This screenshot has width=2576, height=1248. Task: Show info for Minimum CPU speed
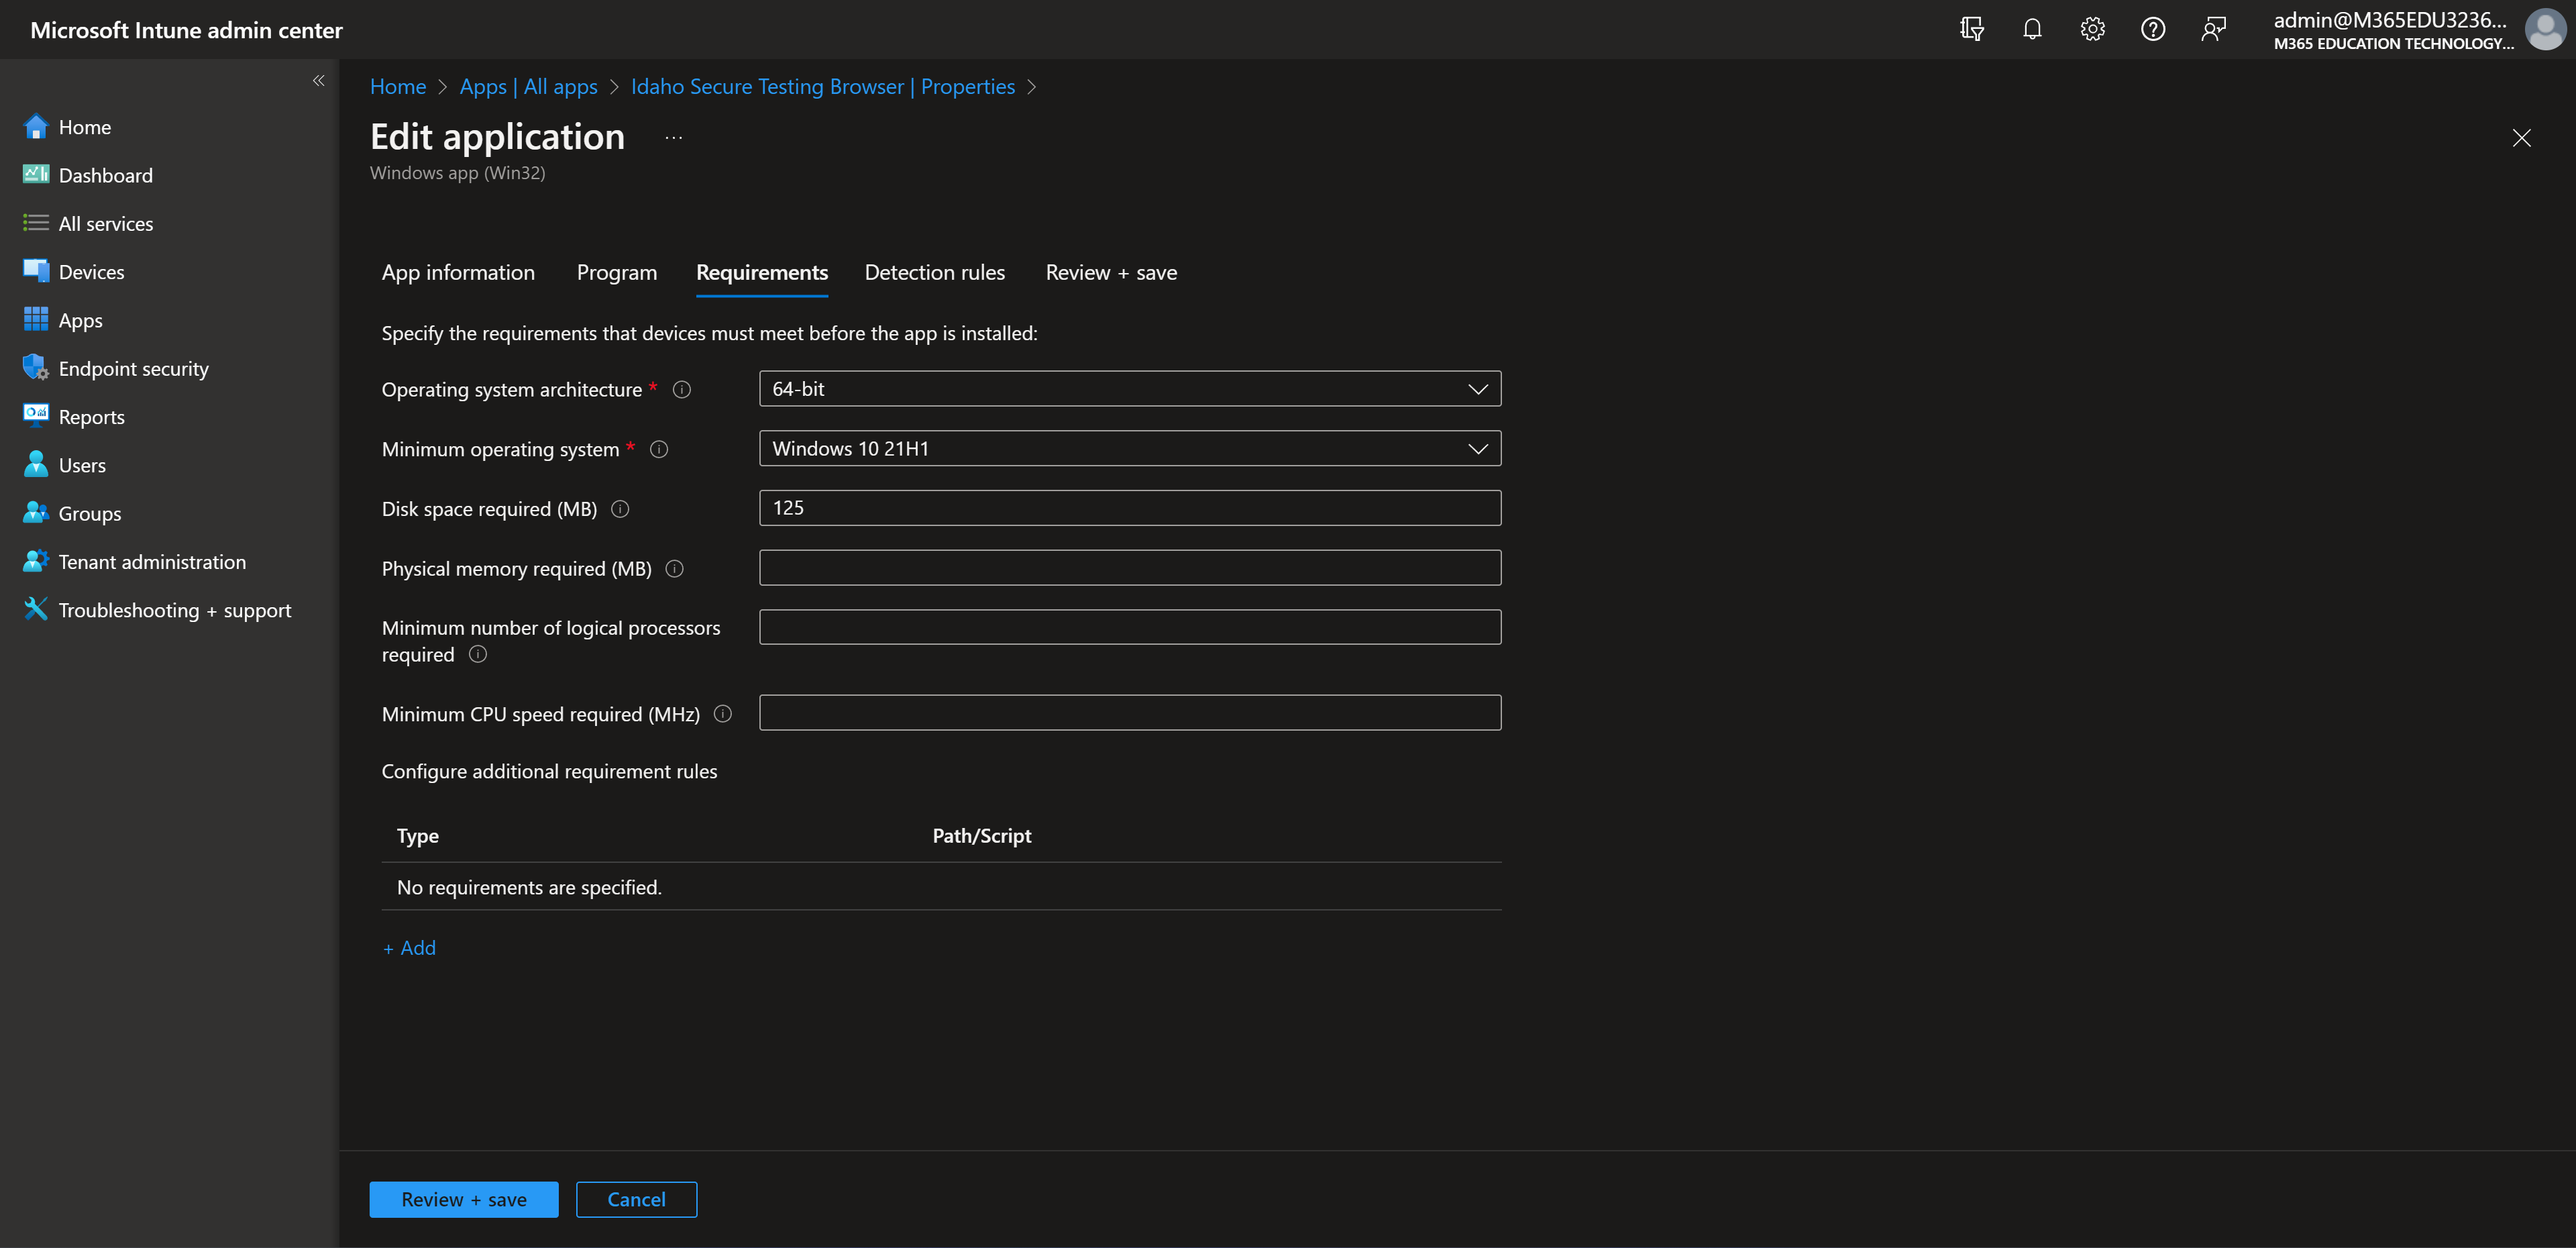coord(723,714)
